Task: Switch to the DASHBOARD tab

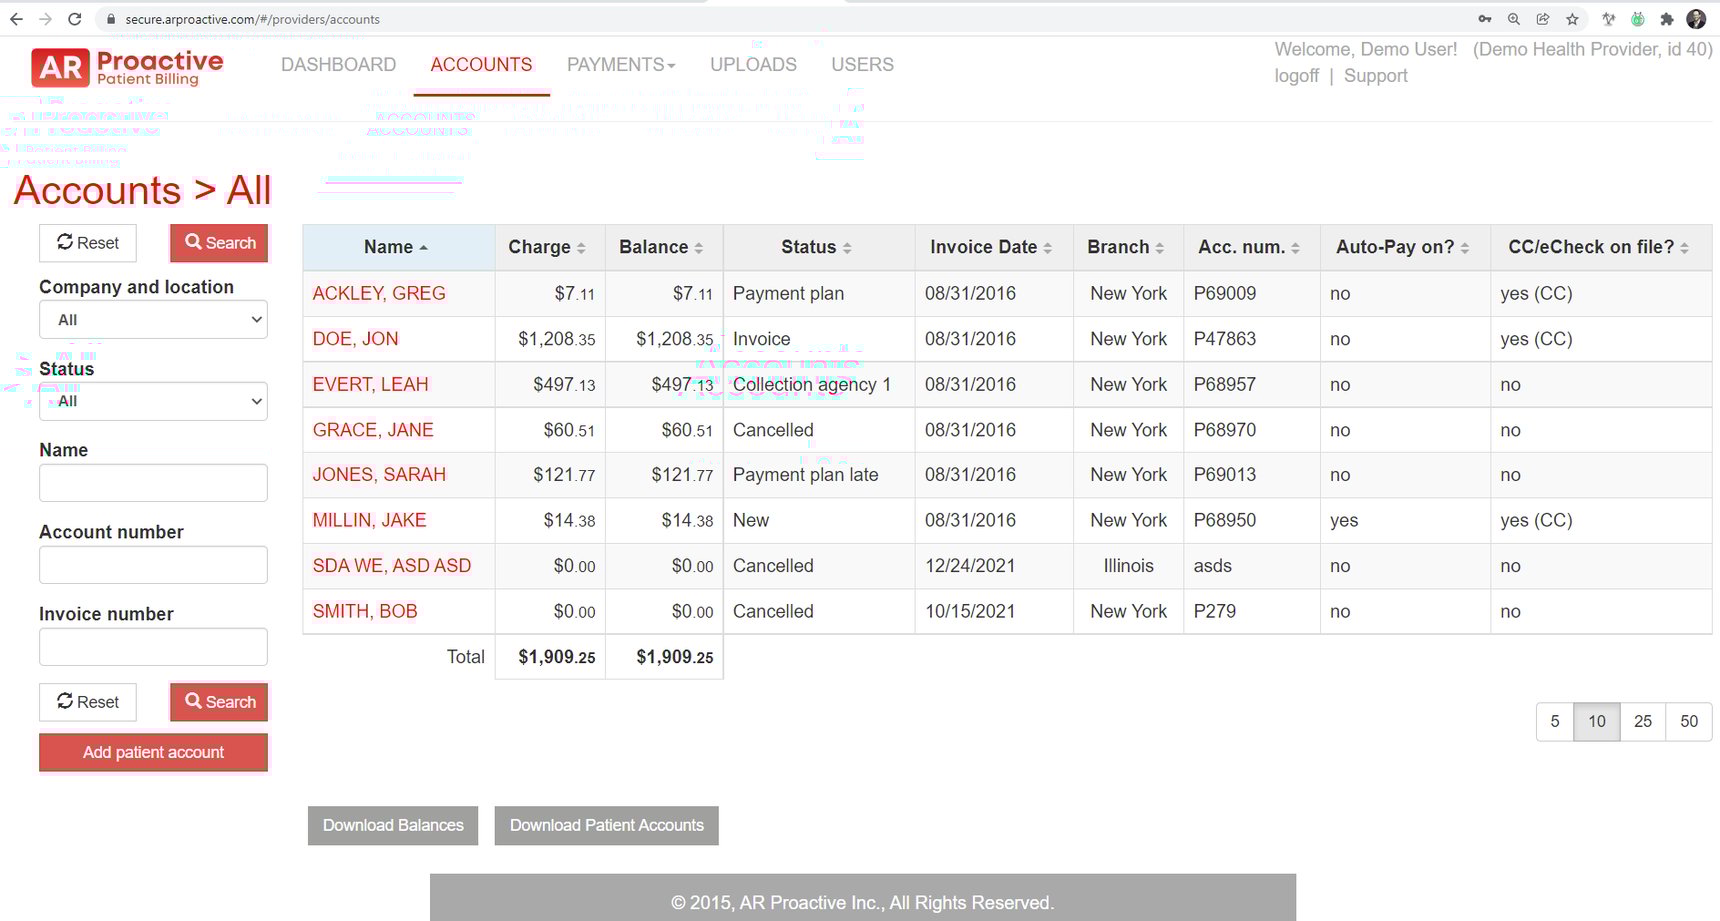Action: pos(338,64)
